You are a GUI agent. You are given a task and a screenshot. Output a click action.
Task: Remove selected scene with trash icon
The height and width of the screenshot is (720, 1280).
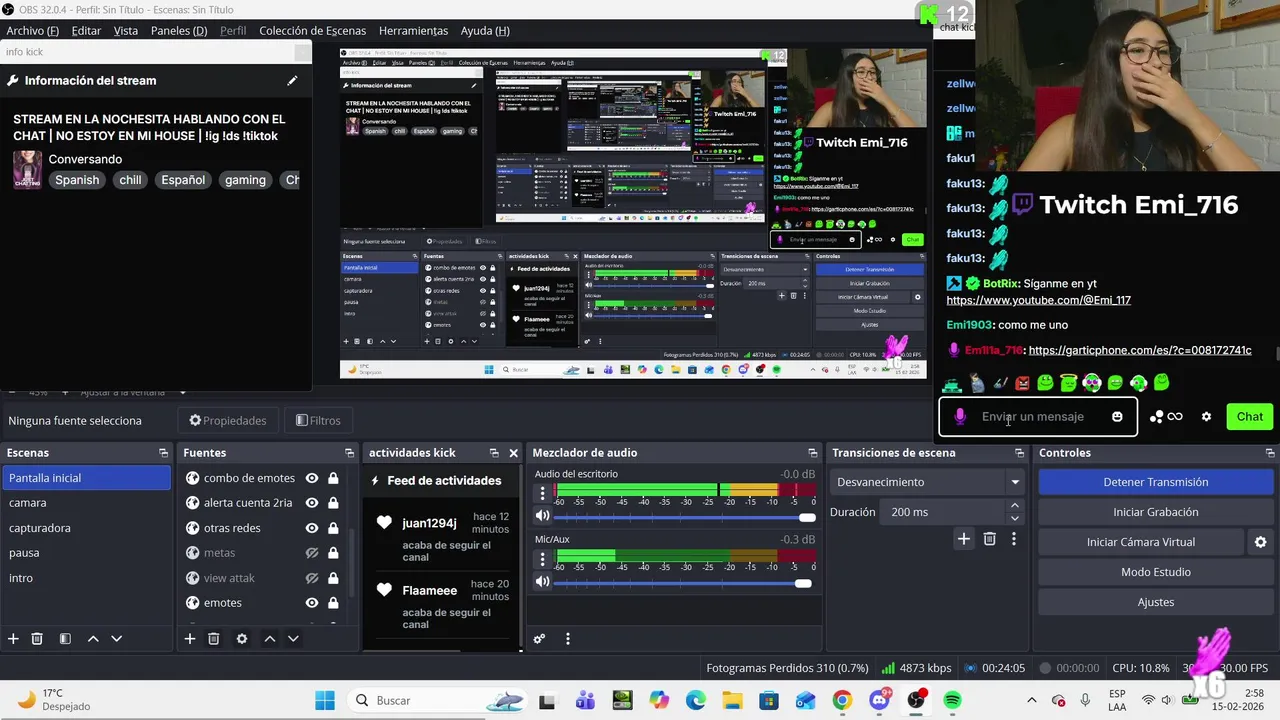point(37,638)
